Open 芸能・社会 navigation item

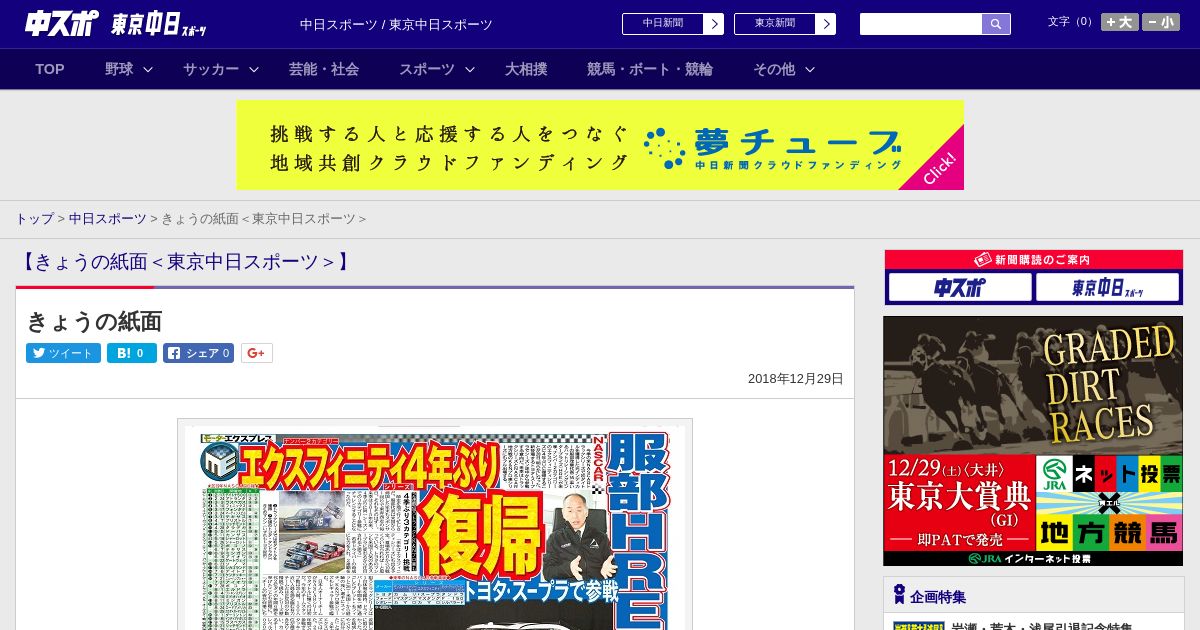[x=324, y=69]
